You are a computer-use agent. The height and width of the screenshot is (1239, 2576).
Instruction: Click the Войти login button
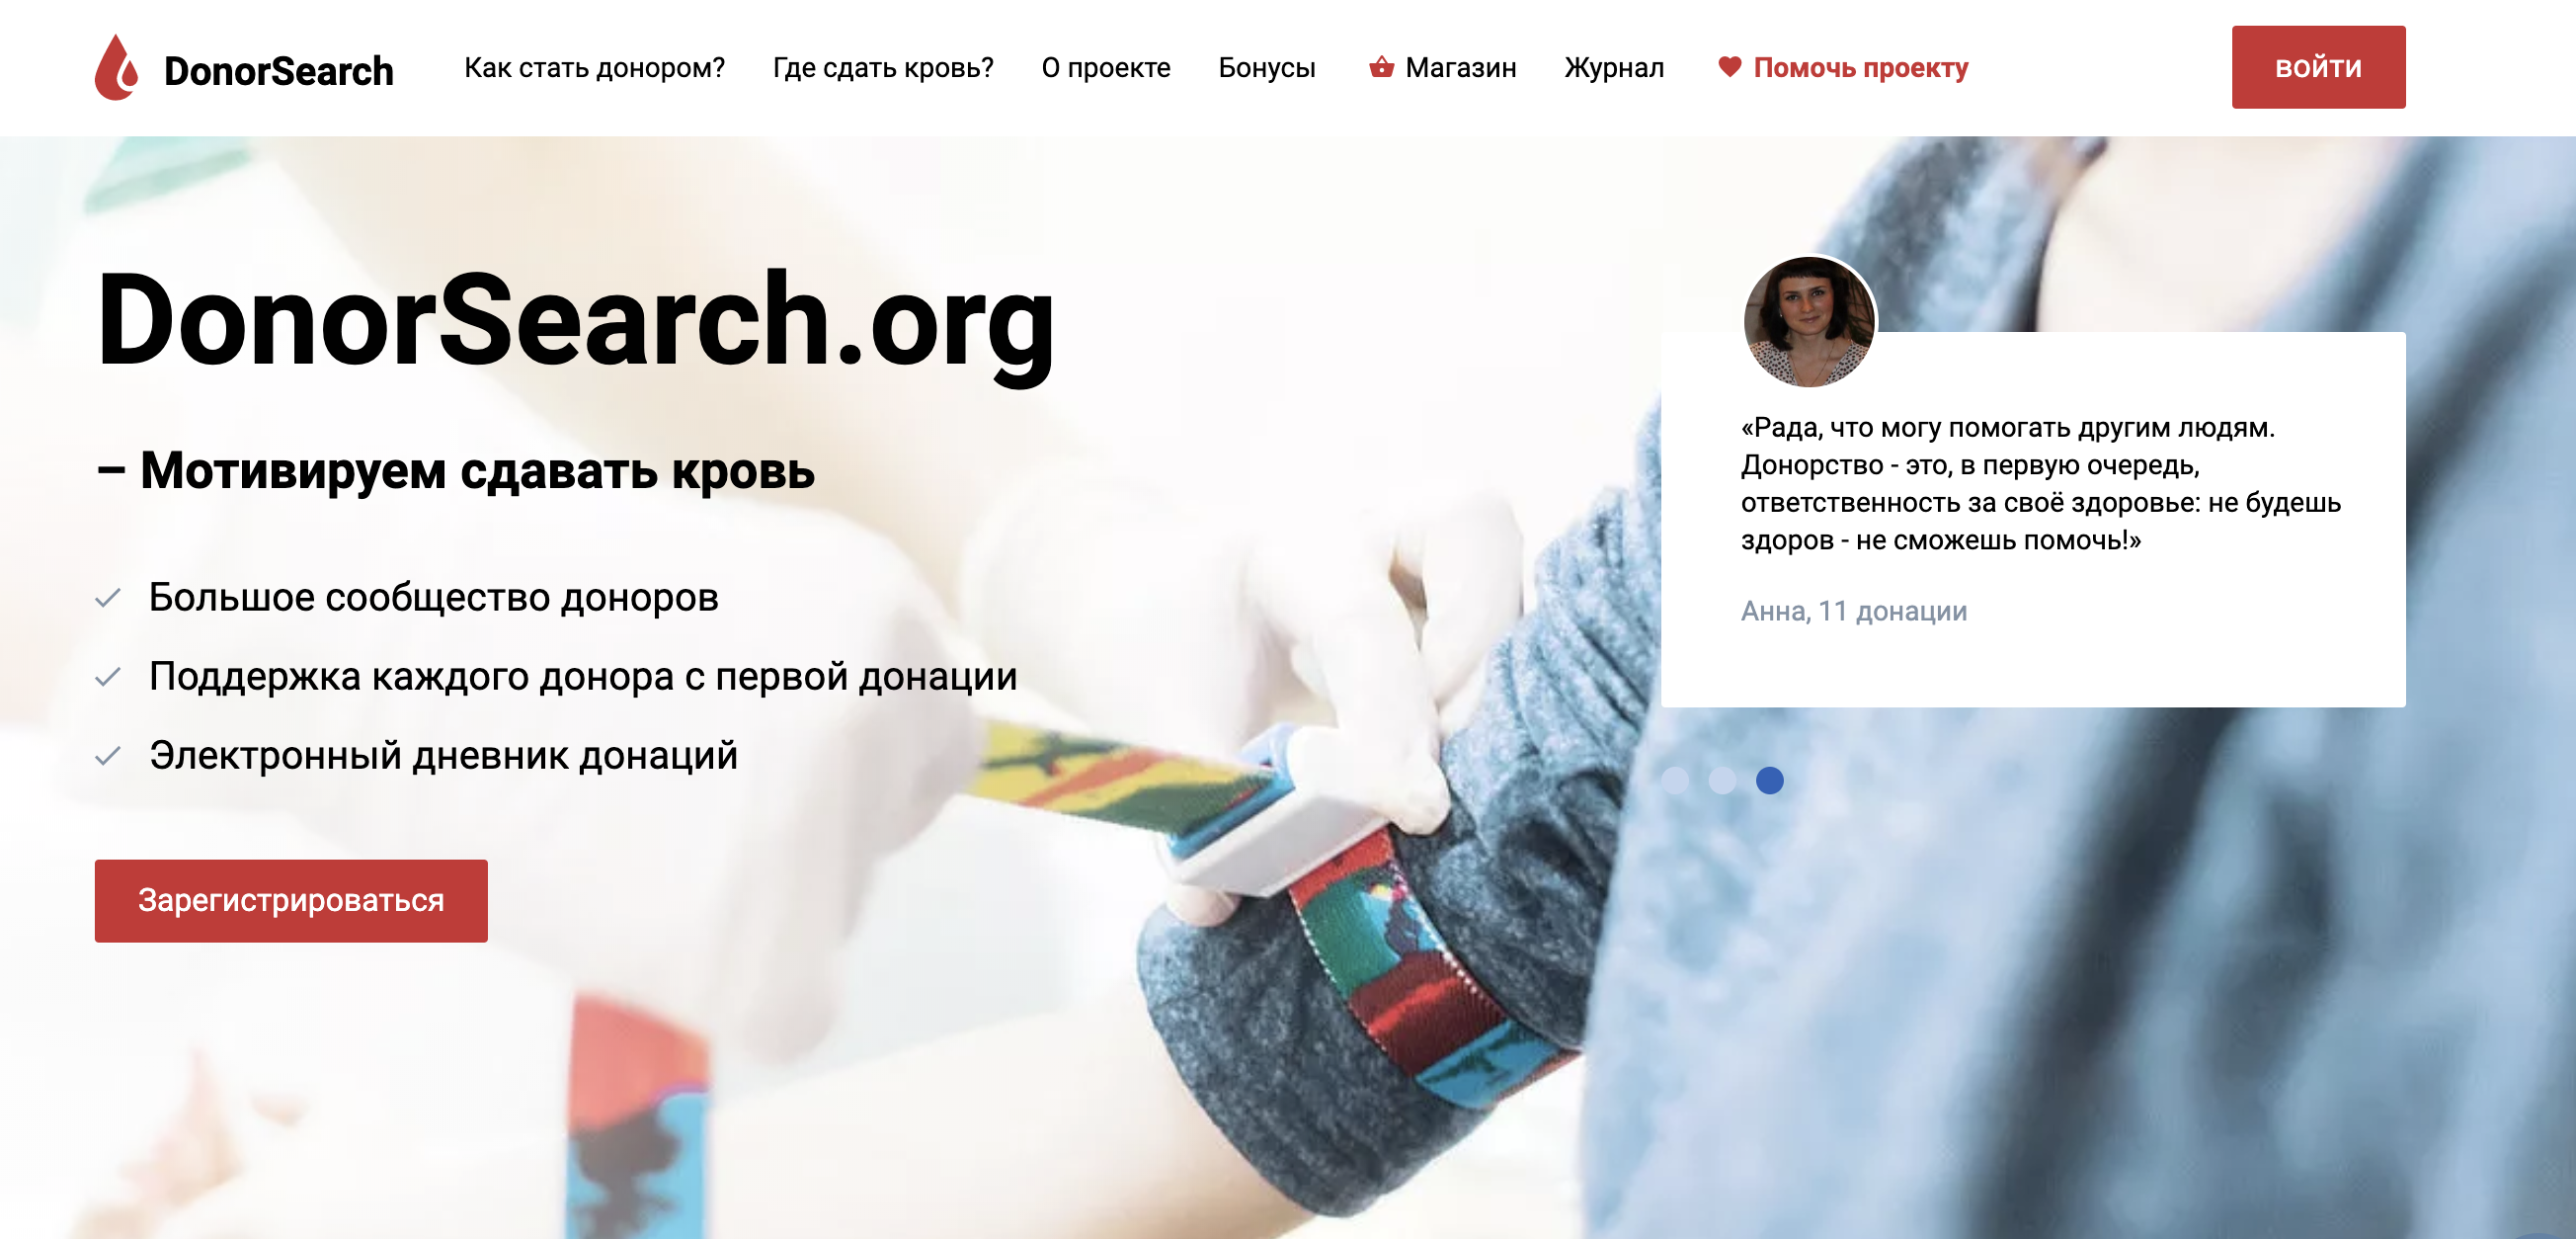point(2318,67)
